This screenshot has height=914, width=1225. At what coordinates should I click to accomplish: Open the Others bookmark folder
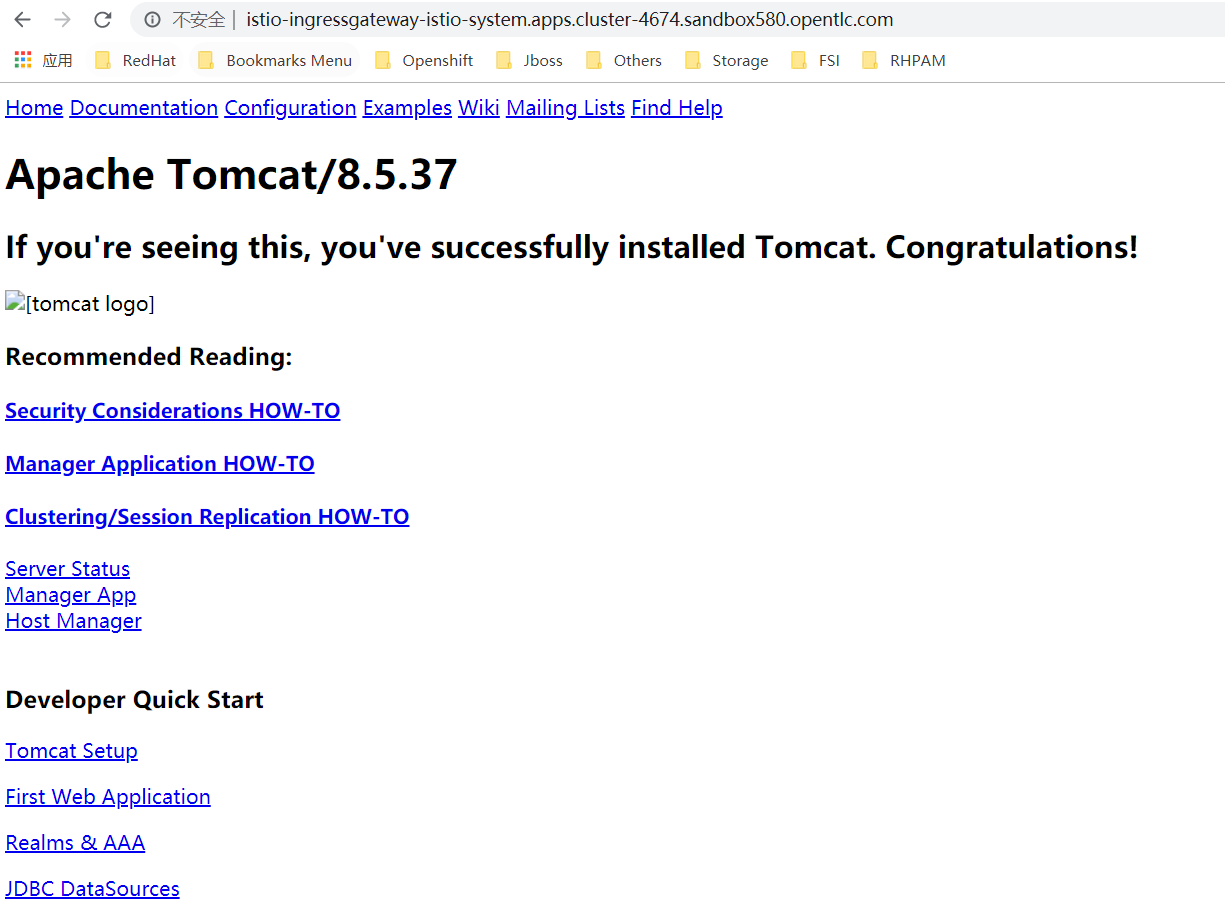click(x=624, y=60)
